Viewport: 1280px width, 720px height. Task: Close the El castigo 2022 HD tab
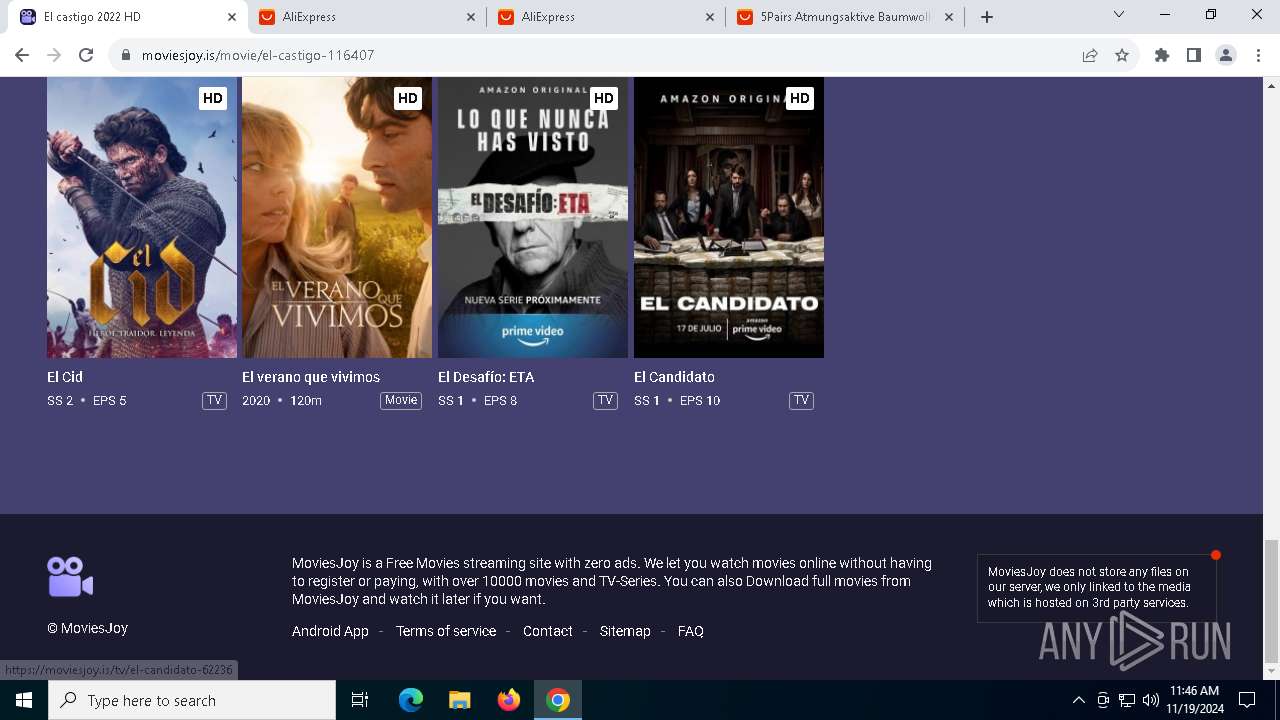click(x=232, y=17)
